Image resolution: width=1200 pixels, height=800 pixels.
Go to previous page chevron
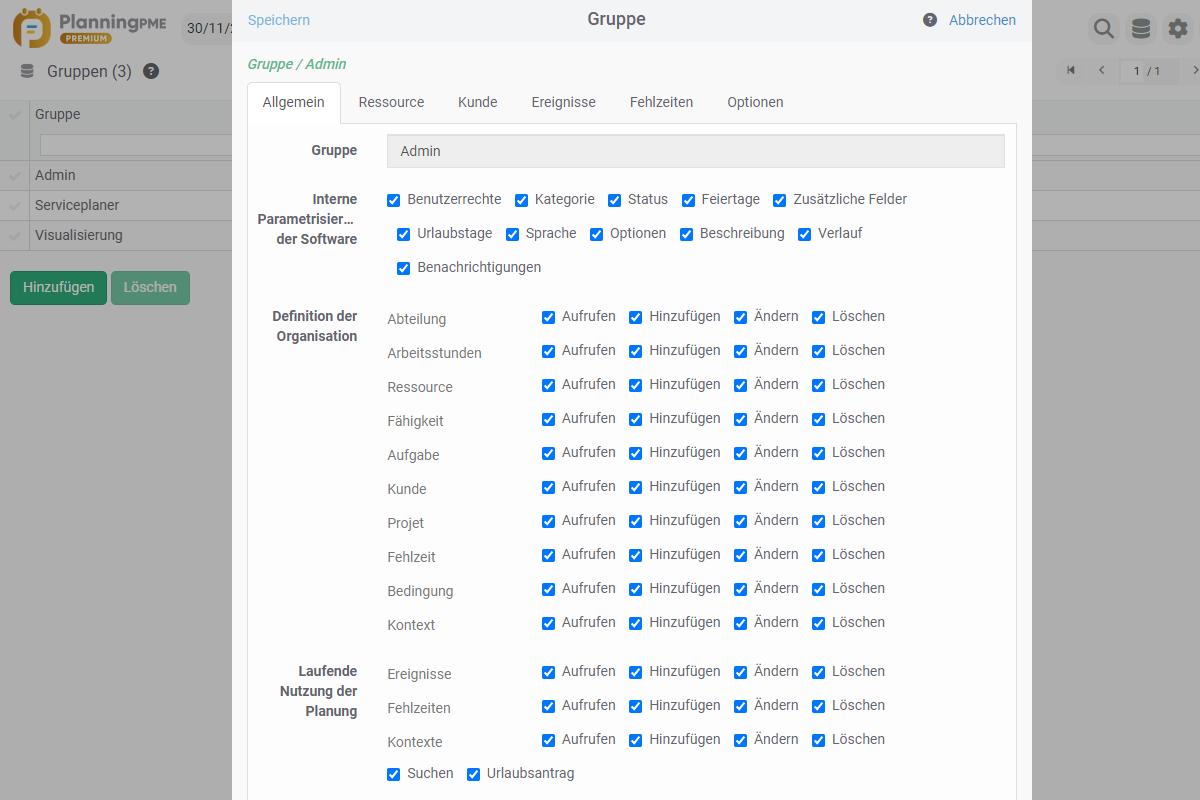(1102, 70)
